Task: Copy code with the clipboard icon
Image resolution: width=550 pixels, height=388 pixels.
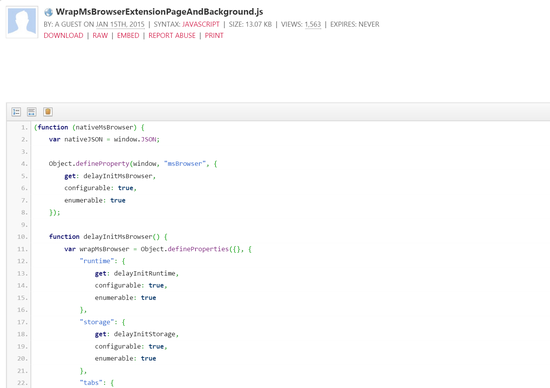Action: tap(48, 112)
